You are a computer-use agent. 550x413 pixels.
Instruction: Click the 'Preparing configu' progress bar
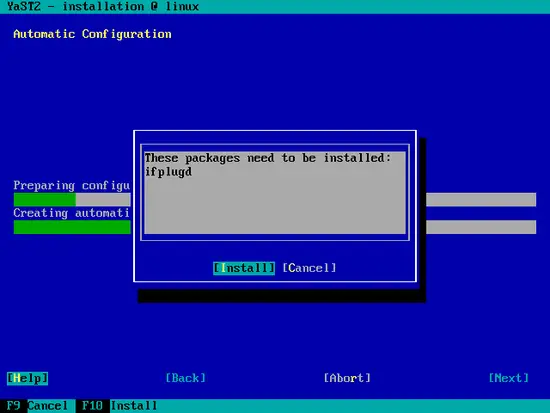pyautogui.click(x=275, y=200)
